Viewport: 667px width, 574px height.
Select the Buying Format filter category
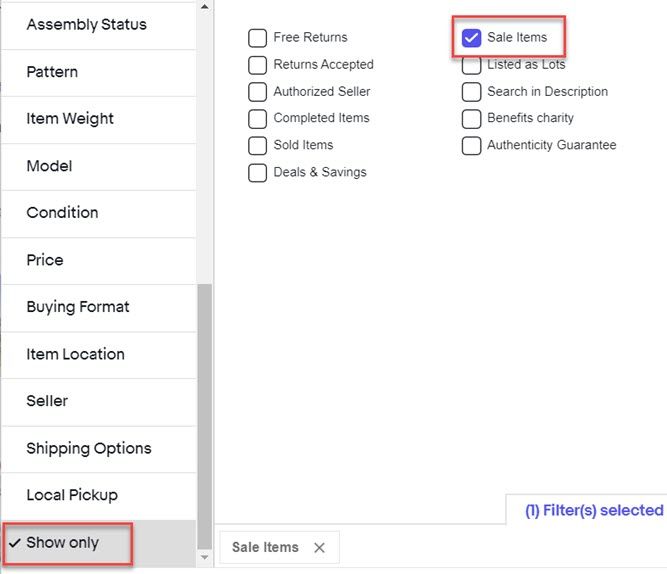[x=99, y=307]
